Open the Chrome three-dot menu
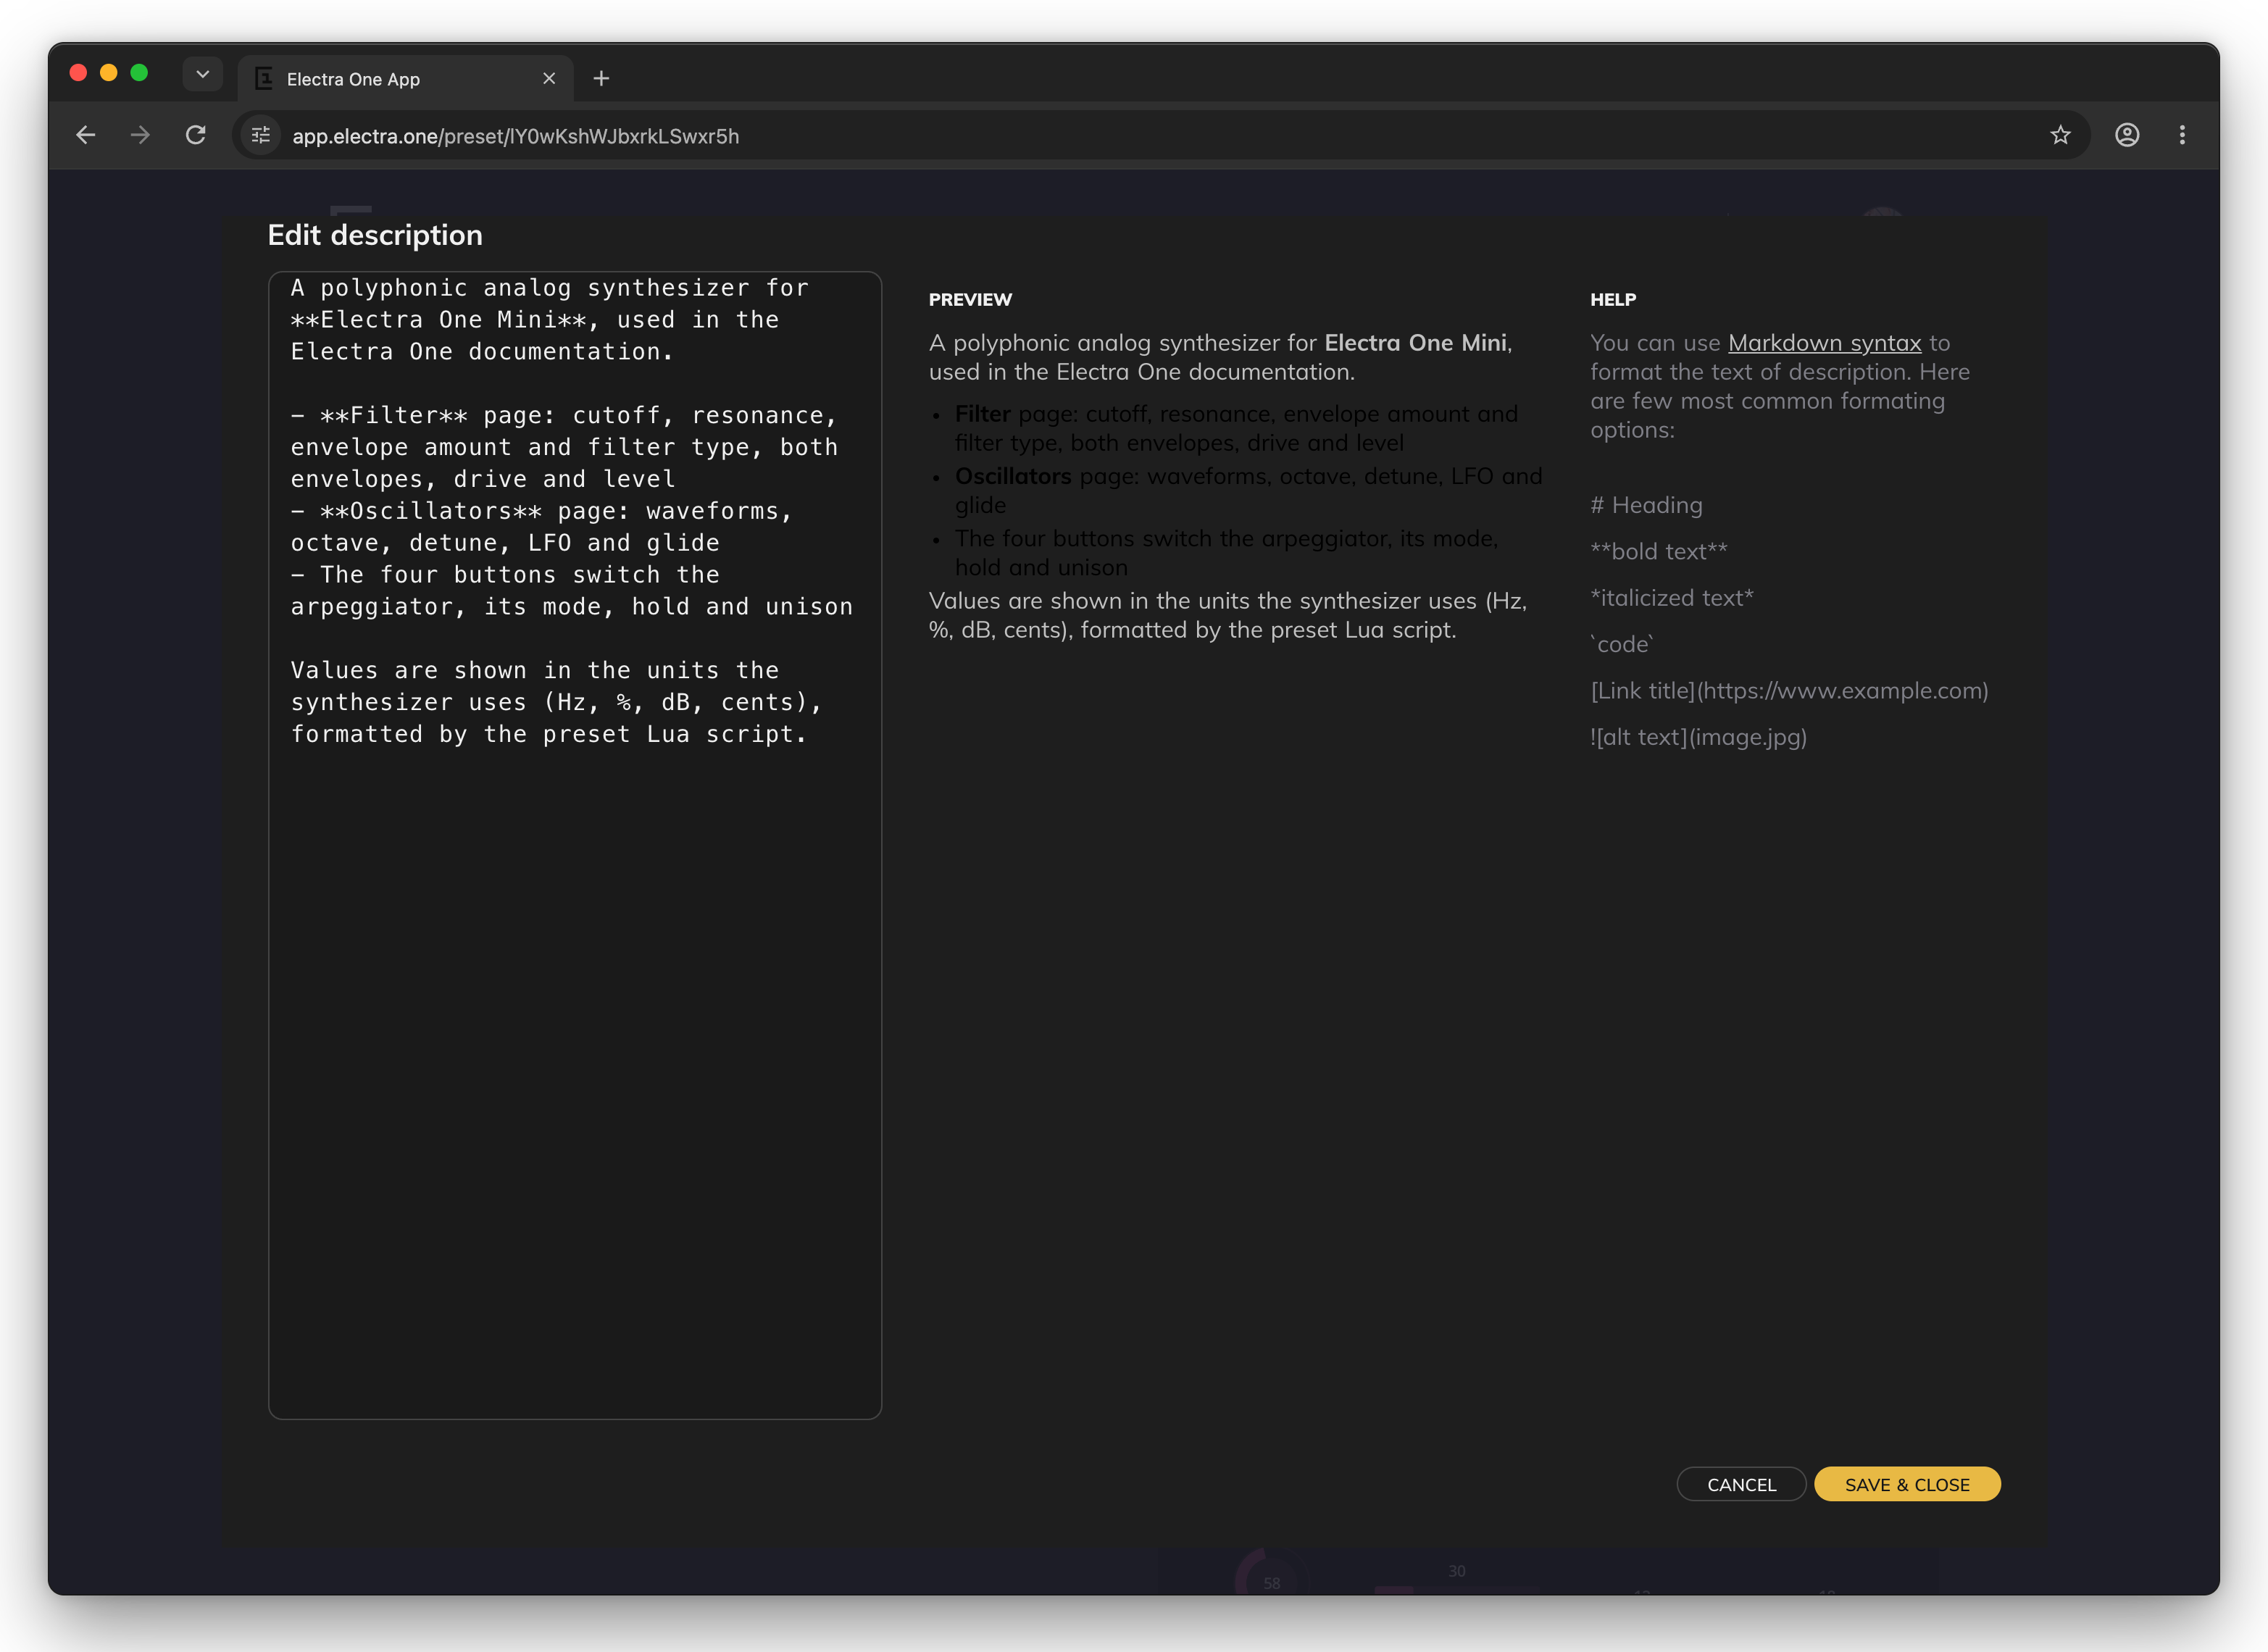Image resolution: width=2268 pixels, height=1652 pixels. click(x=2182, y=135)
